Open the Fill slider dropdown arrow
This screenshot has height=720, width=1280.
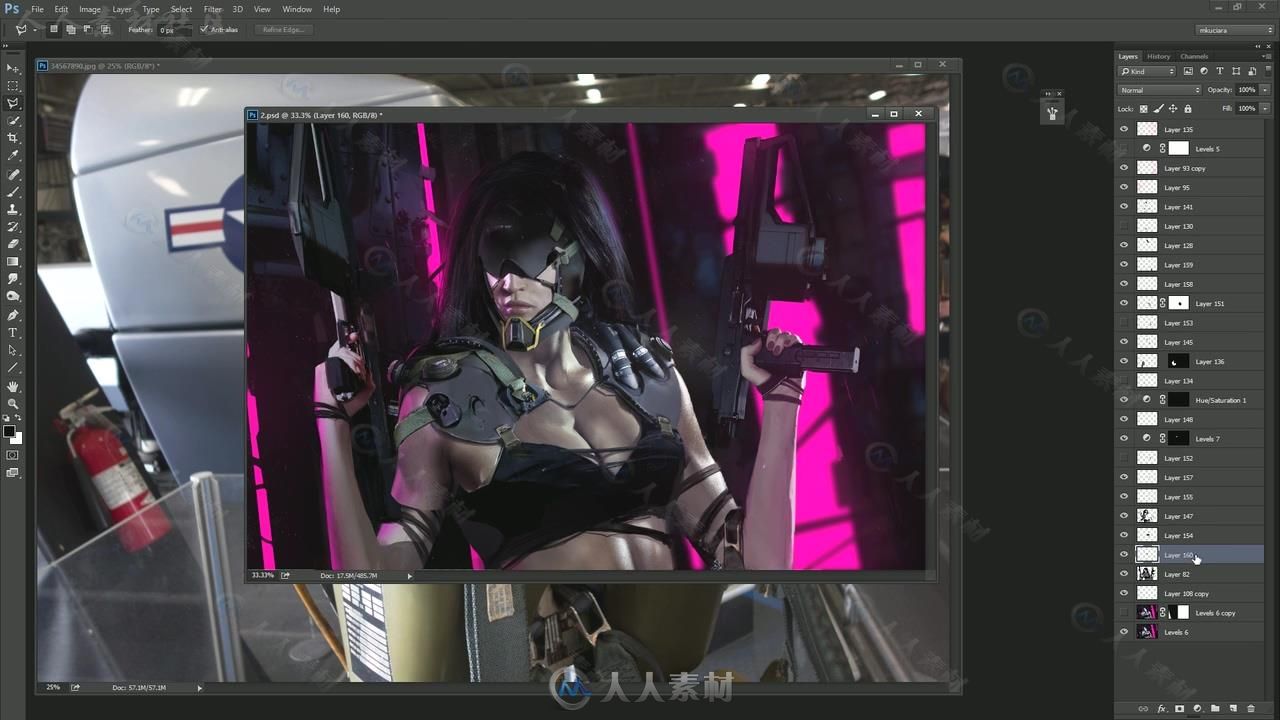[1265, 108]
